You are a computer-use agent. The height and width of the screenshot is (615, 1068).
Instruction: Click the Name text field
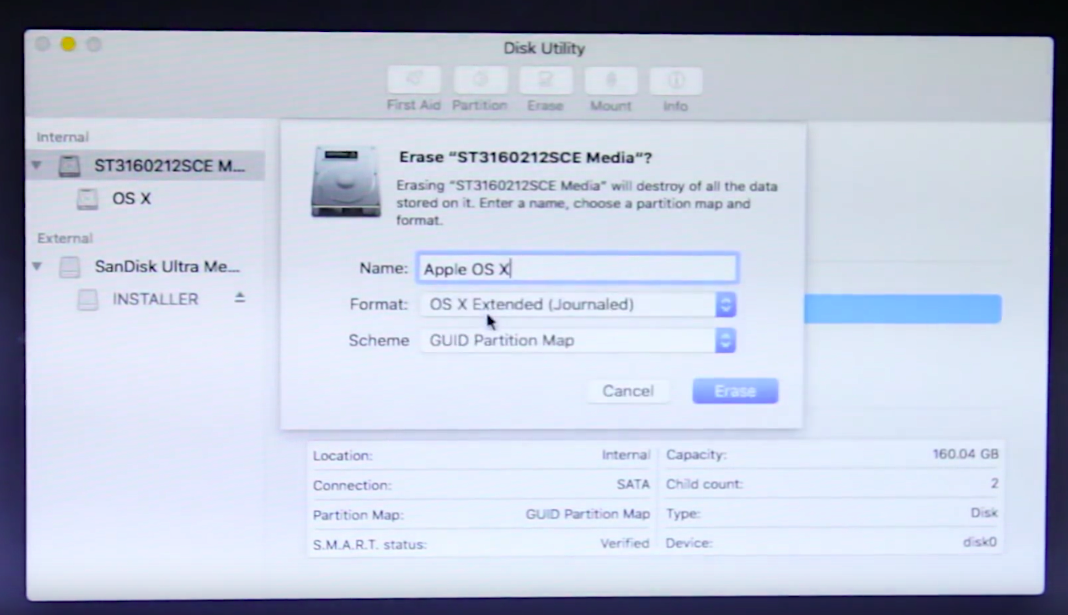[x=577, y=268]
